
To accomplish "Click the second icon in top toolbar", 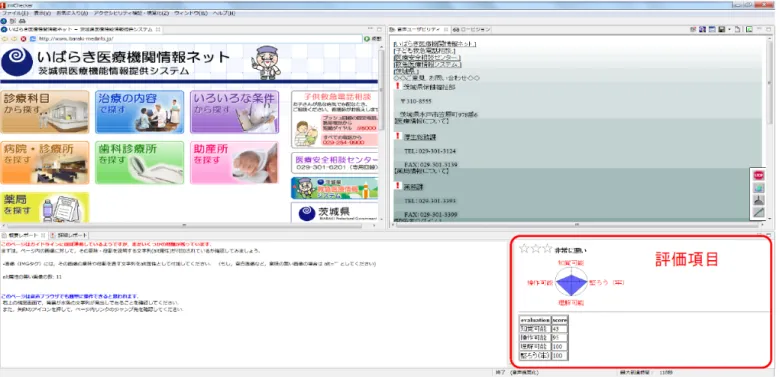I will (12, 21).
